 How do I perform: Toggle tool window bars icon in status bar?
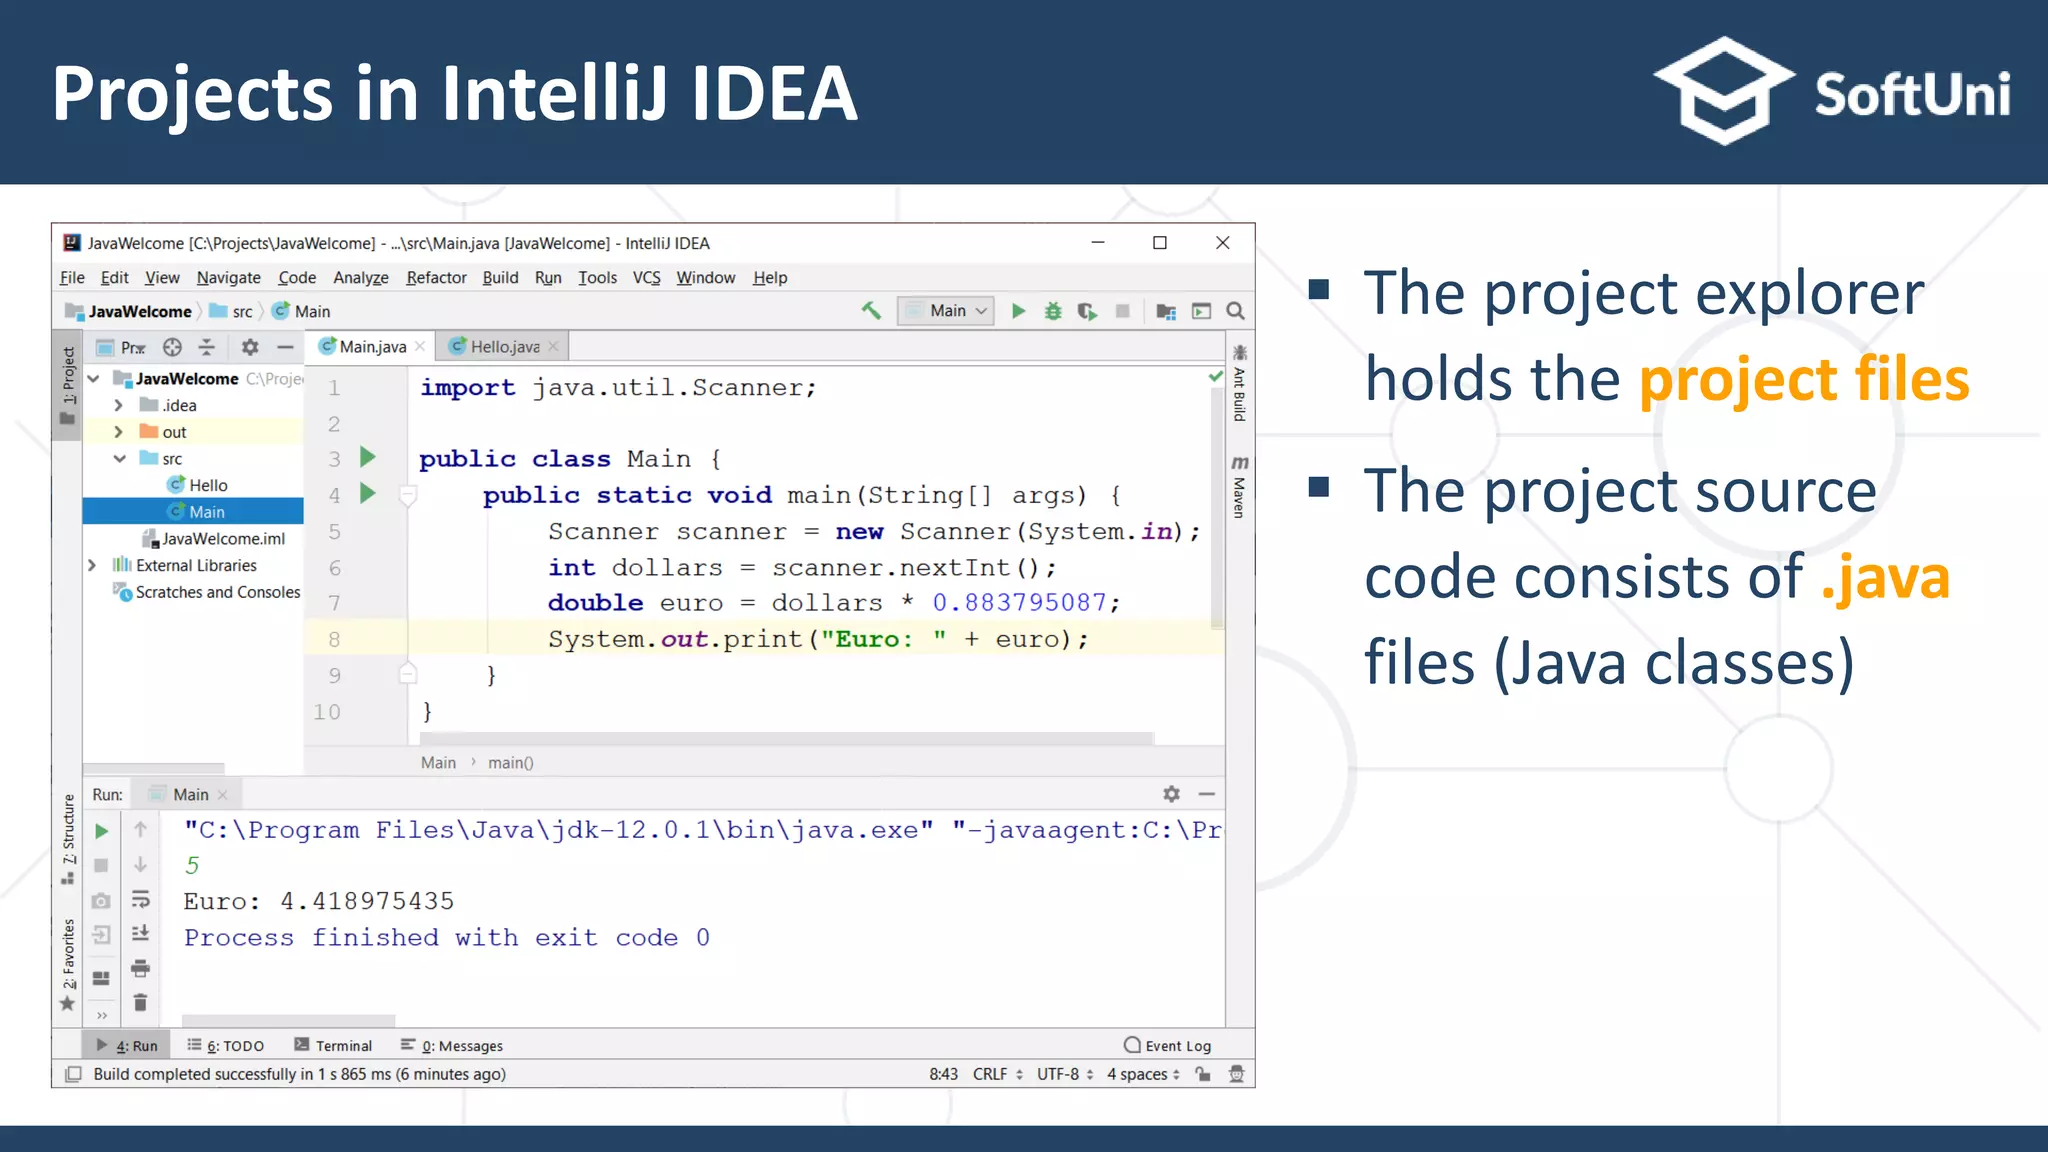click(x=73, y=1074)
